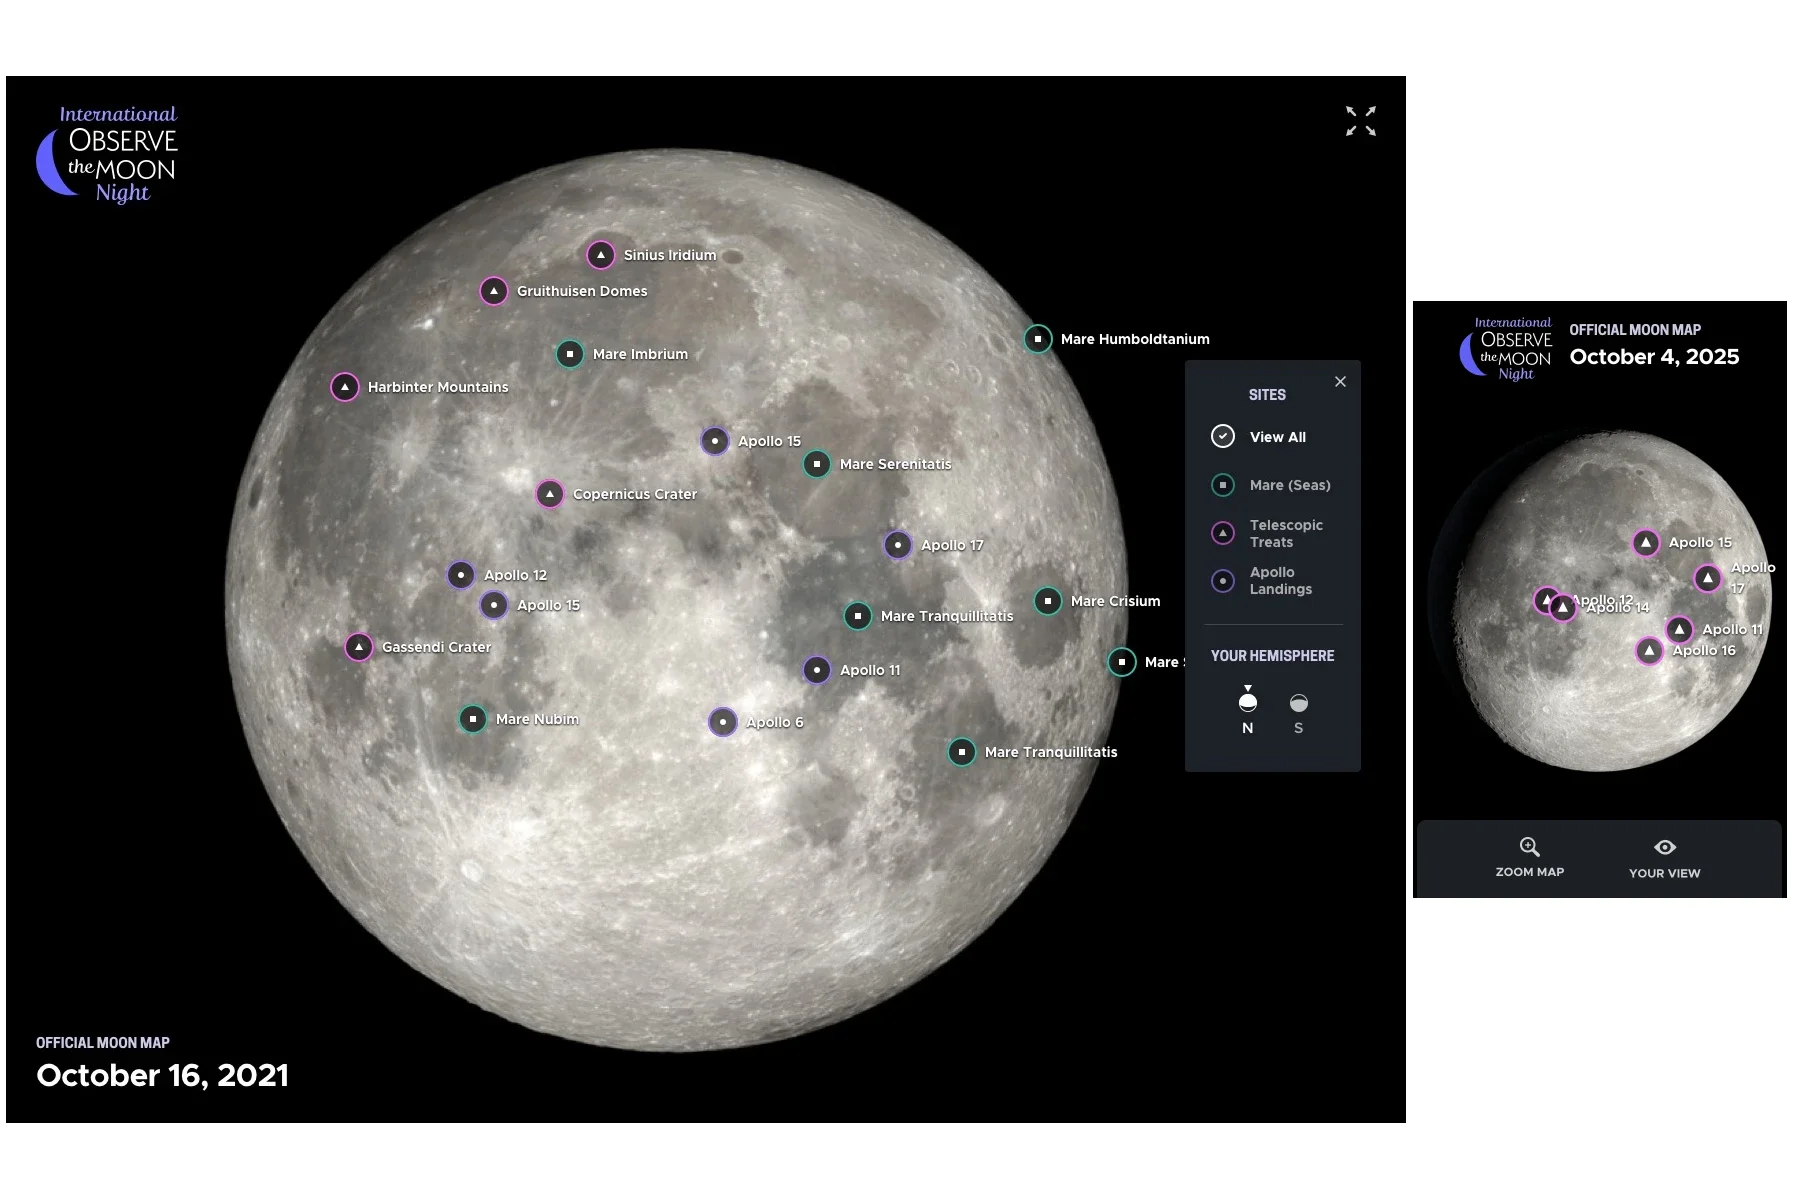Filter sites by Mare (Seas)
Image resolution: width=1795 pixels, height=1197 pixels.
(x=1222, y=485)
